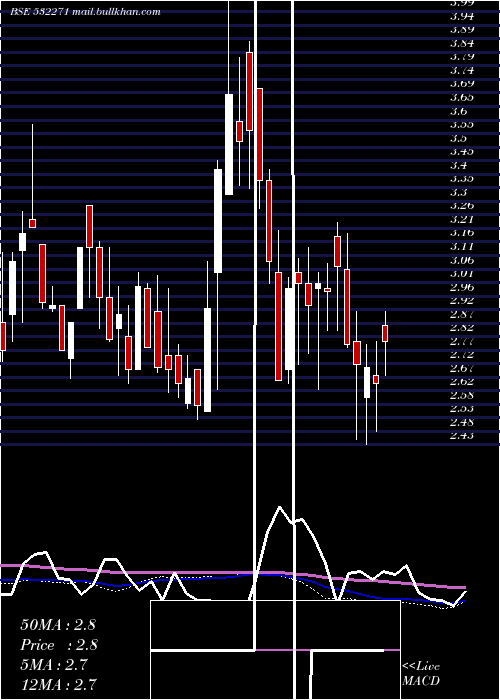The width and height of the screenshot is (500, 700).
Task: Click the 2.53 price axis label
Action: click(x=462, y=408)
